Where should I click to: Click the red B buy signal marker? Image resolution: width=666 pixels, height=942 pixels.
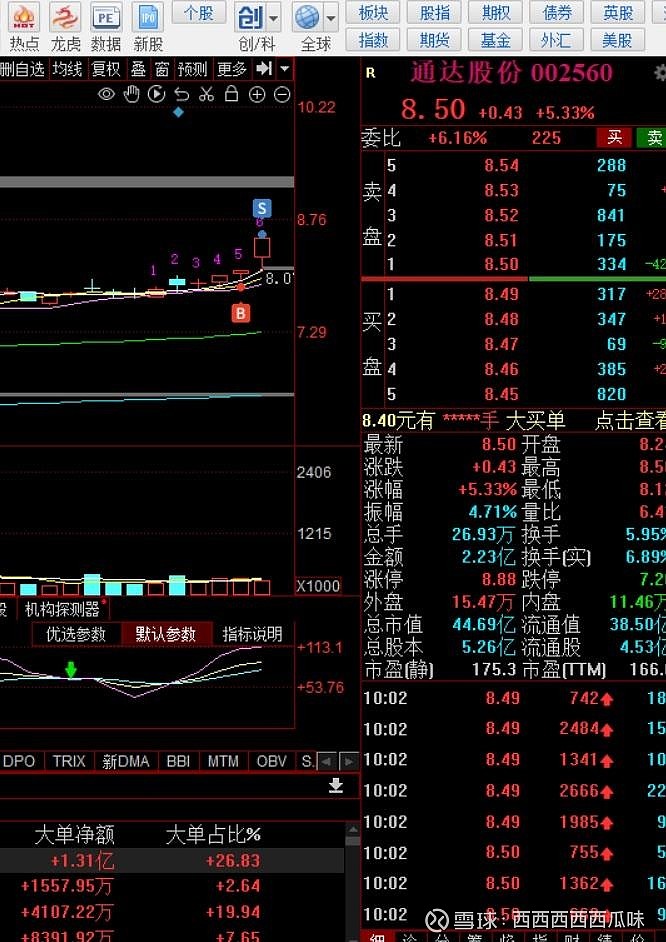point(241,312)
